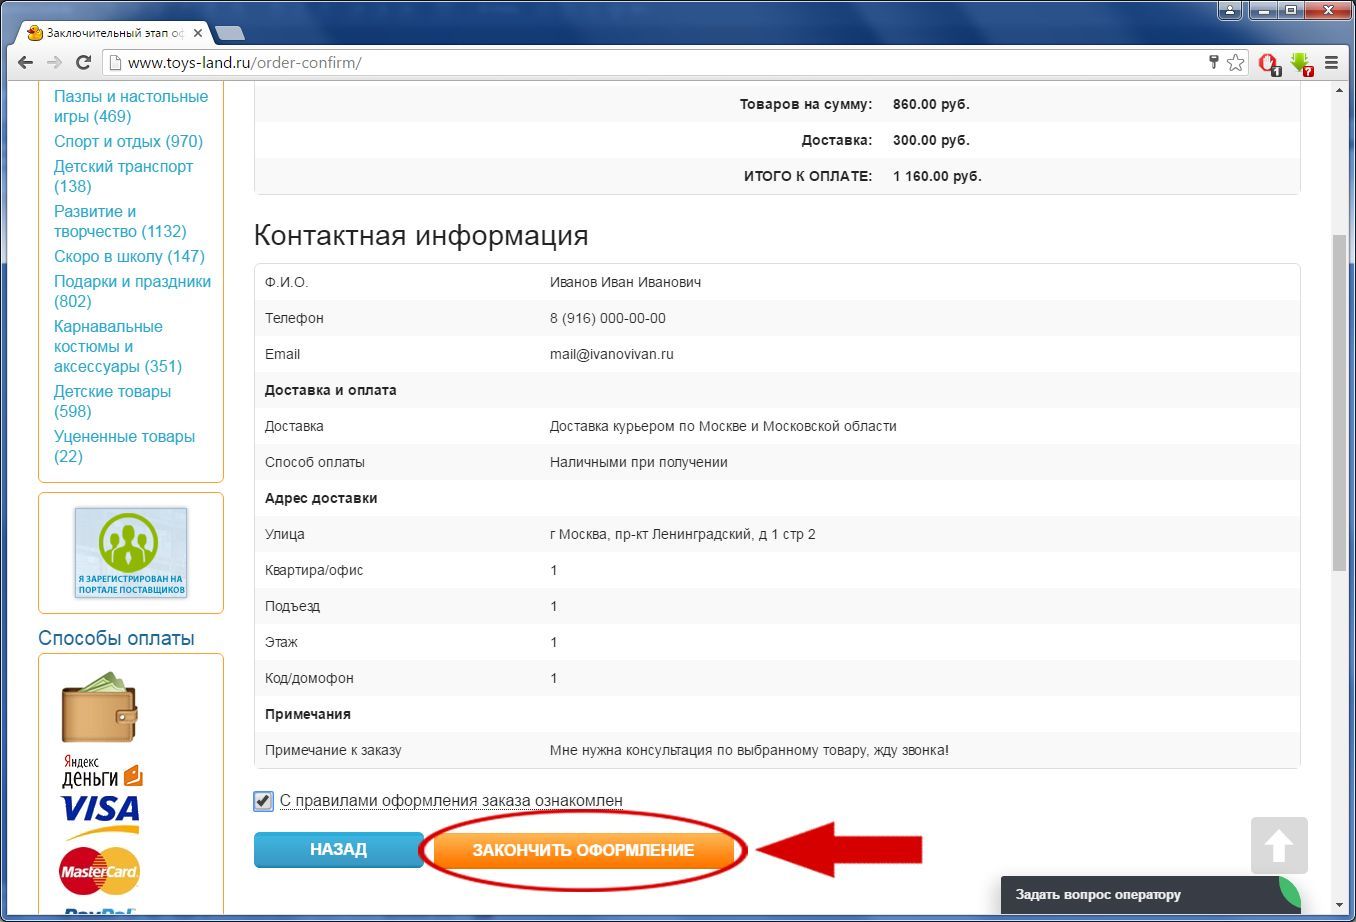Click the scroll-to-top arrow button
1356x922 pixels.
pos(1279,846)
